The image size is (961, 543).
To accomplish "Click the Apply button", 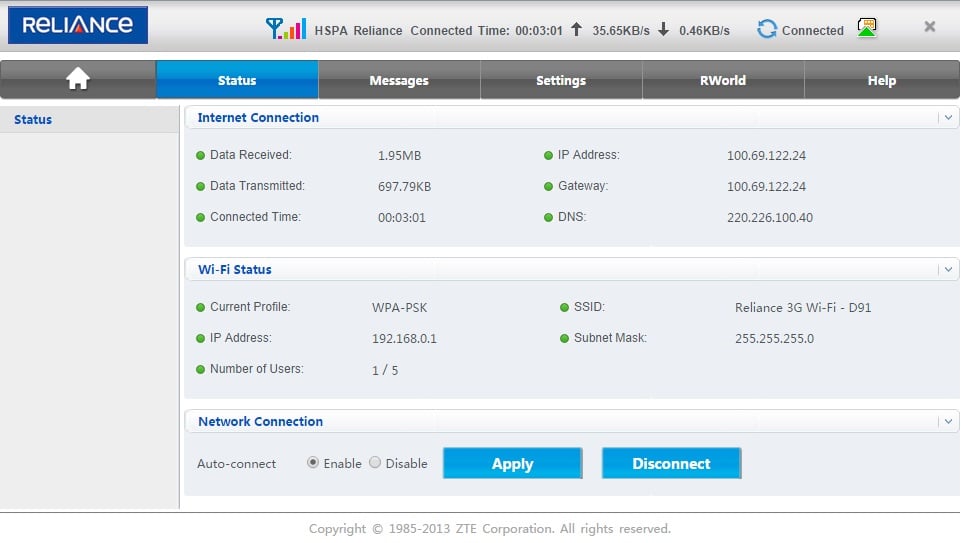I will [x=512, y=463].
